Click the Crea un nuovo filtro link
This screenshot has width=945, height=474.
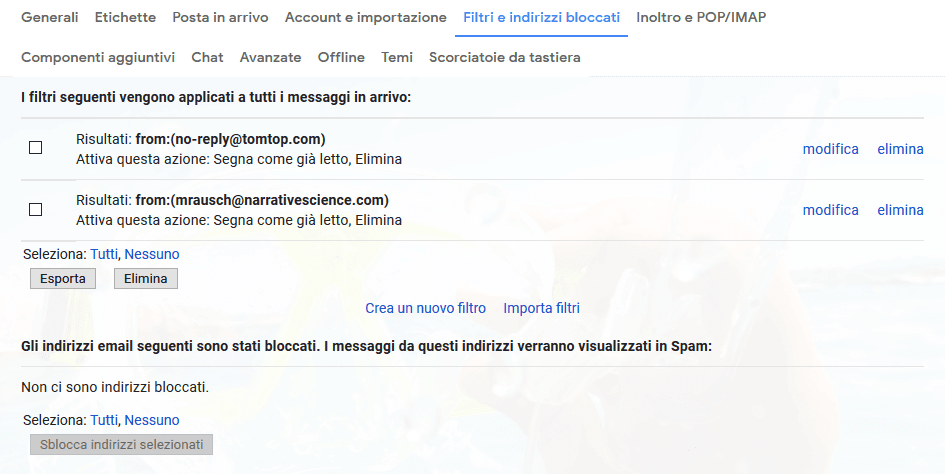click(x=425, y=308)
